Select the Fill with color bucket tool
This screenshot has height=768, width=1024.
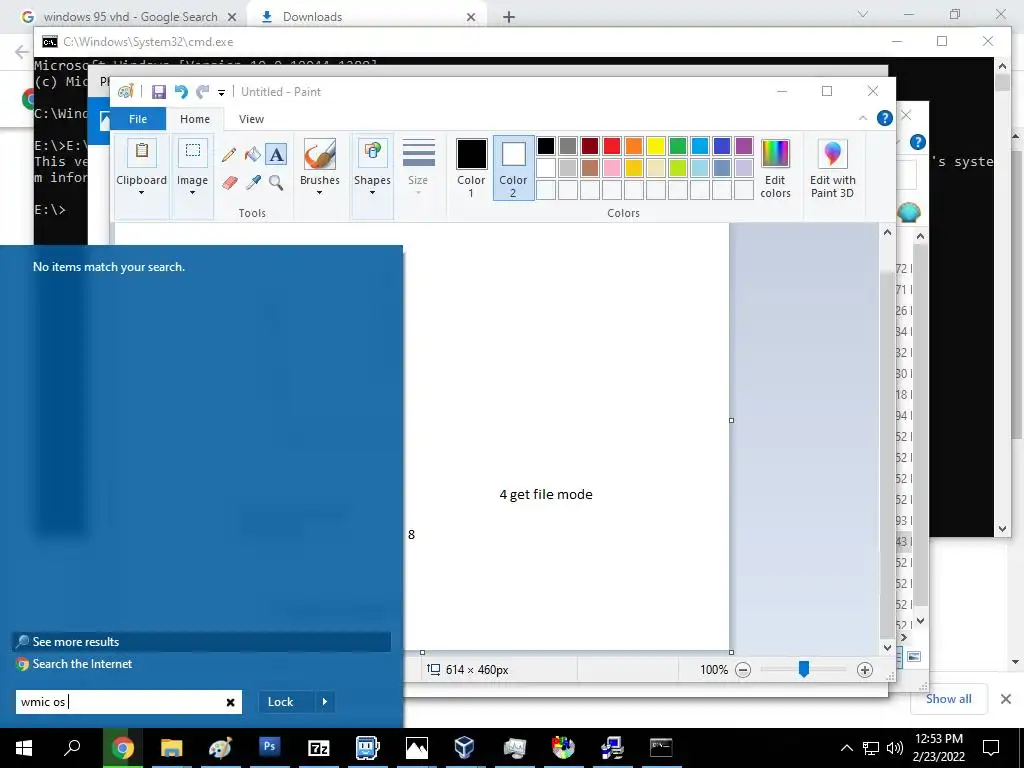pos(253,155)
